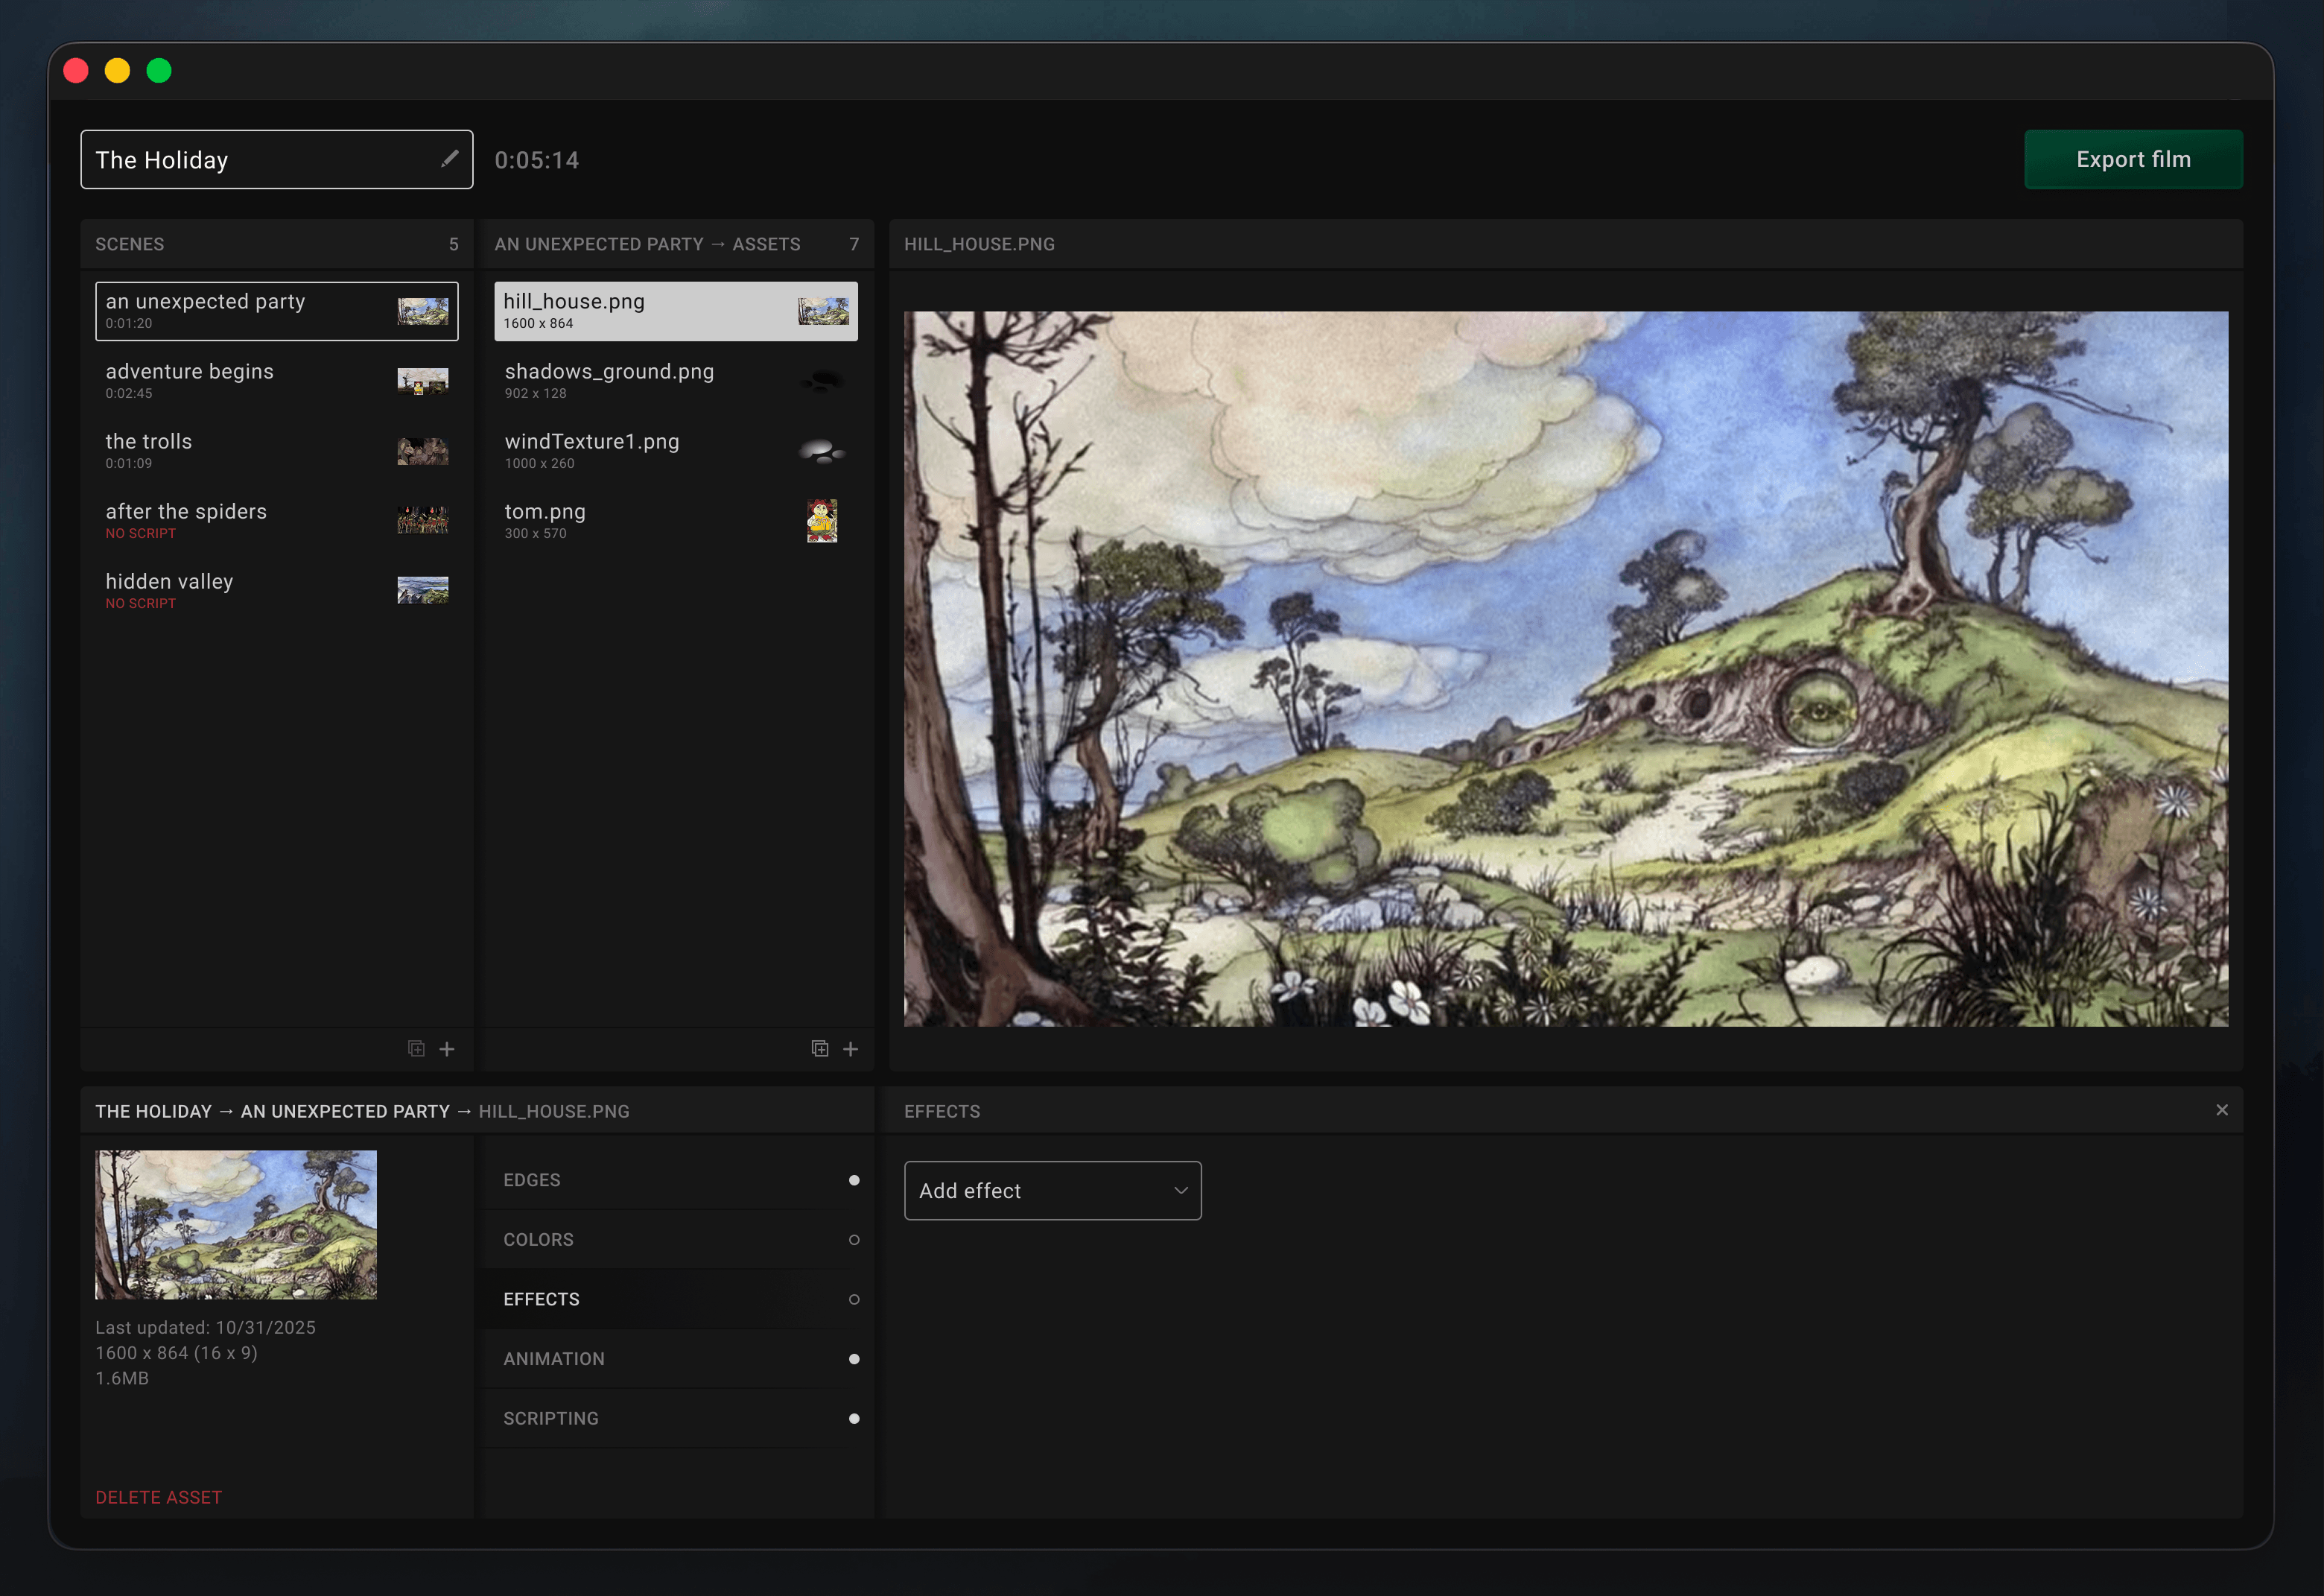Toggle the Colors status indicator dot
This screenshot has width=2324, height=1596.
[854, 1239]
